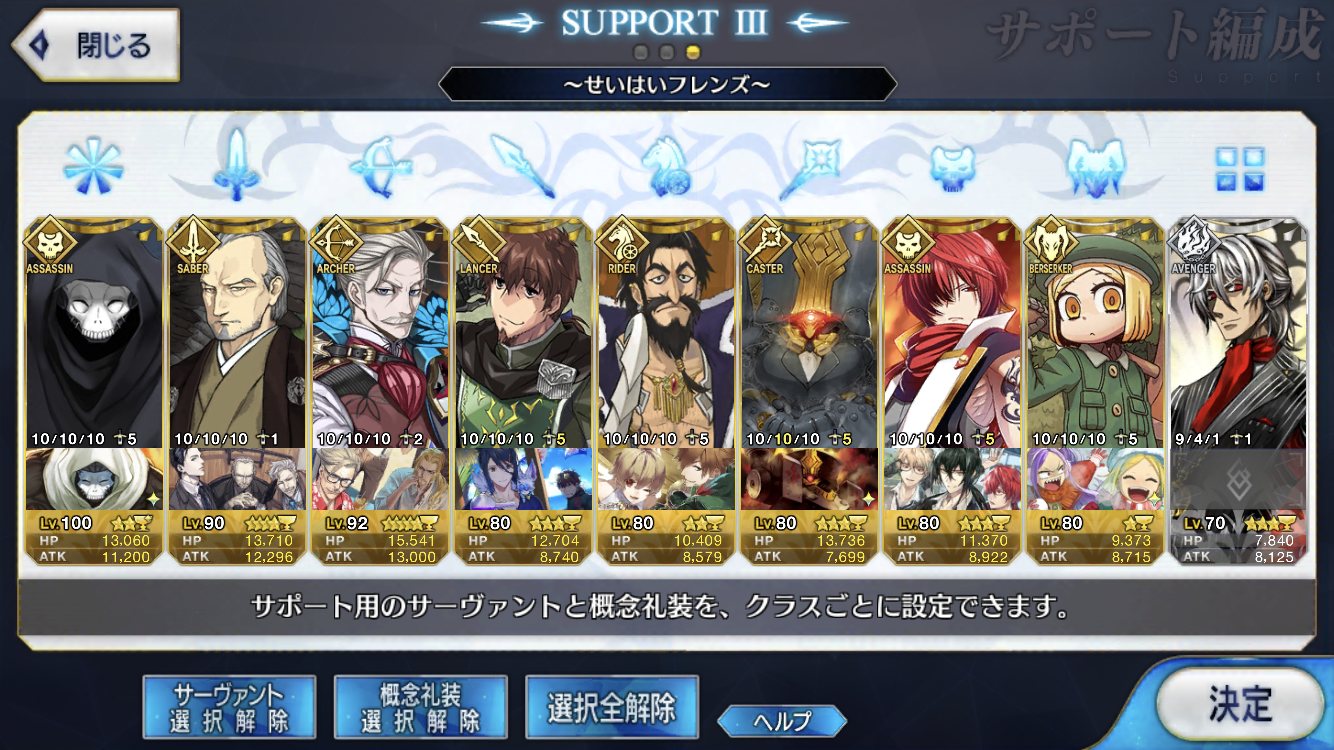1334x750 pixels.
Task: Click the 選択全解除 button
Action: (611, 707)
